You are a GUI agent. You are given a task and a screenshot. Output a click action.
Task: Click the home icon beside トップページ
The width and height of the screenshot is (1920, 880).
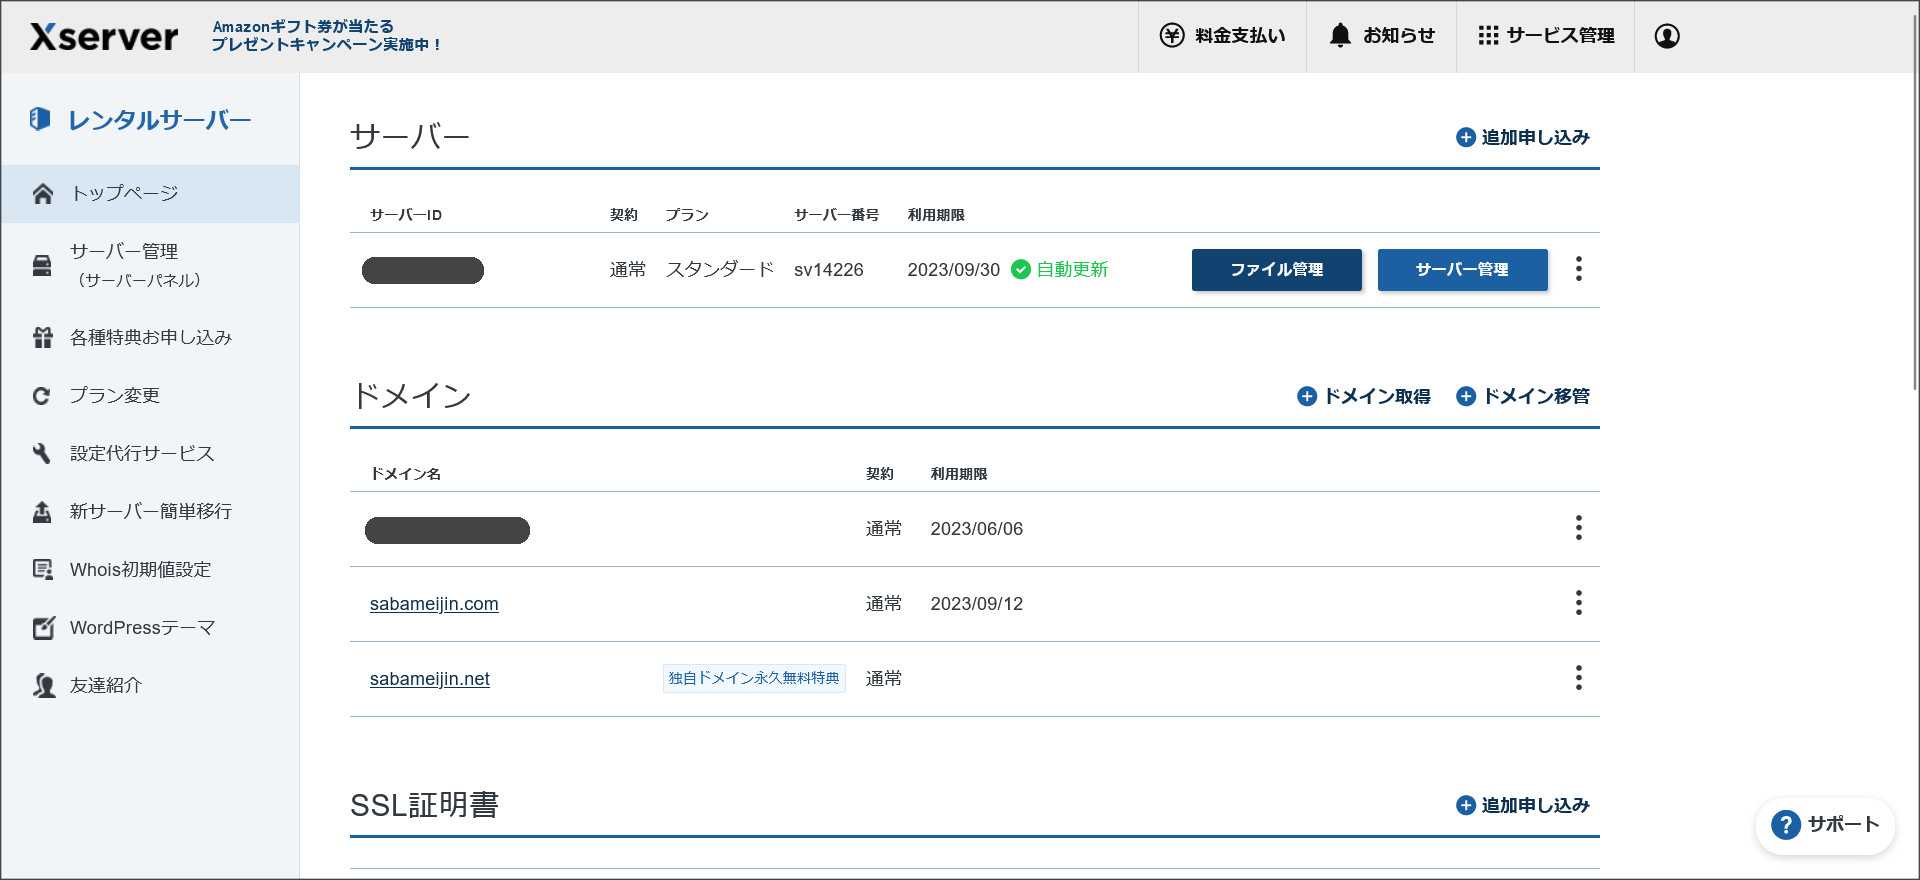(42, 194)
